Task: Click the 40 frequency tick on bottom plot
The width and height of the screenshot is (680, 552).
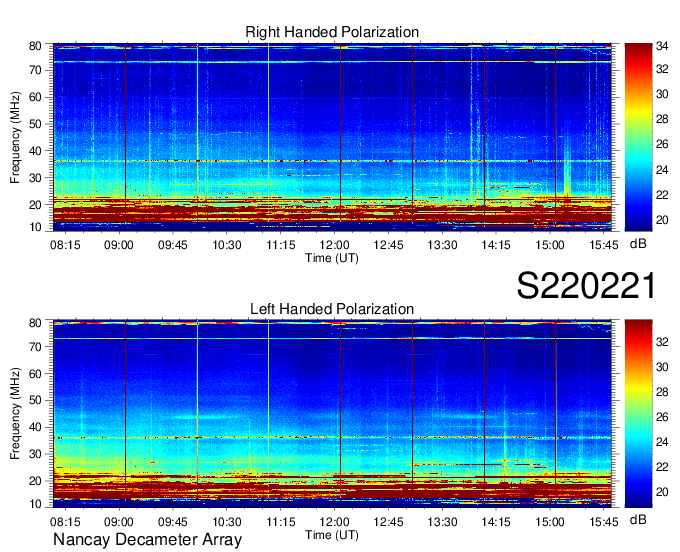Action: click(35, 428)
